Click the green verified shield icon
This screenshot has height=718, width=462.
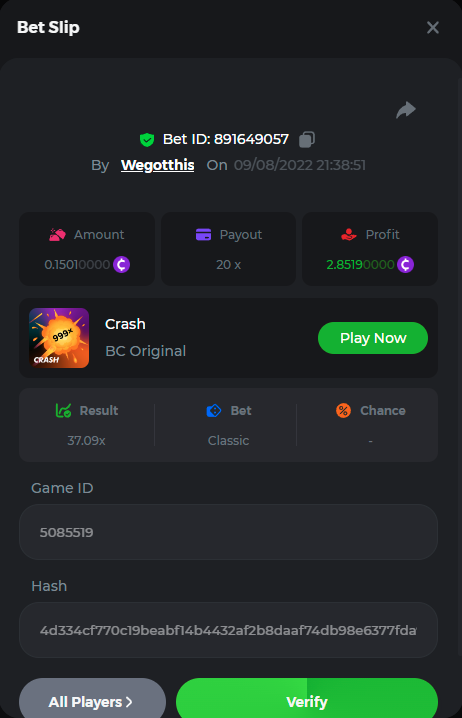point(147,140)
